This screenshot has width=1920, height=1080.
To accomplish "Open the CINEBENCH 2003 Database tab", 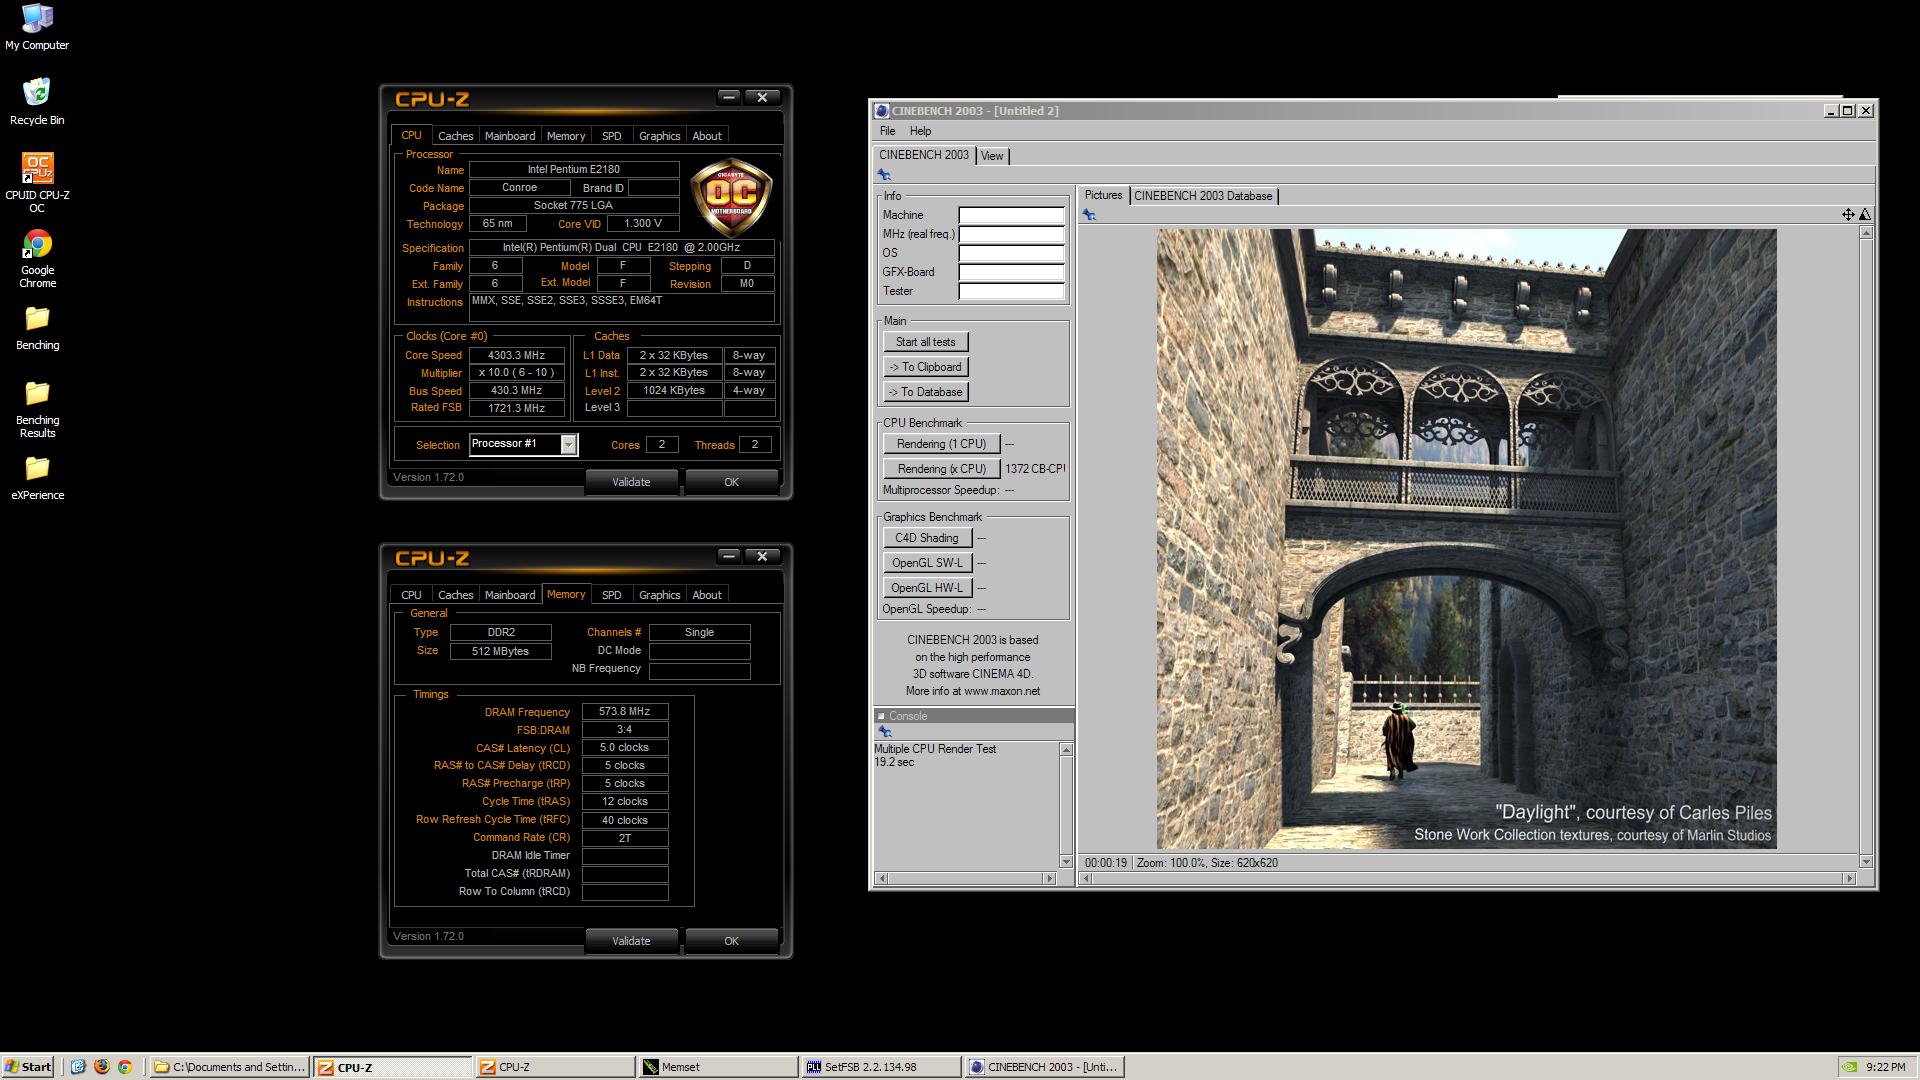I will pos(1203,196).
